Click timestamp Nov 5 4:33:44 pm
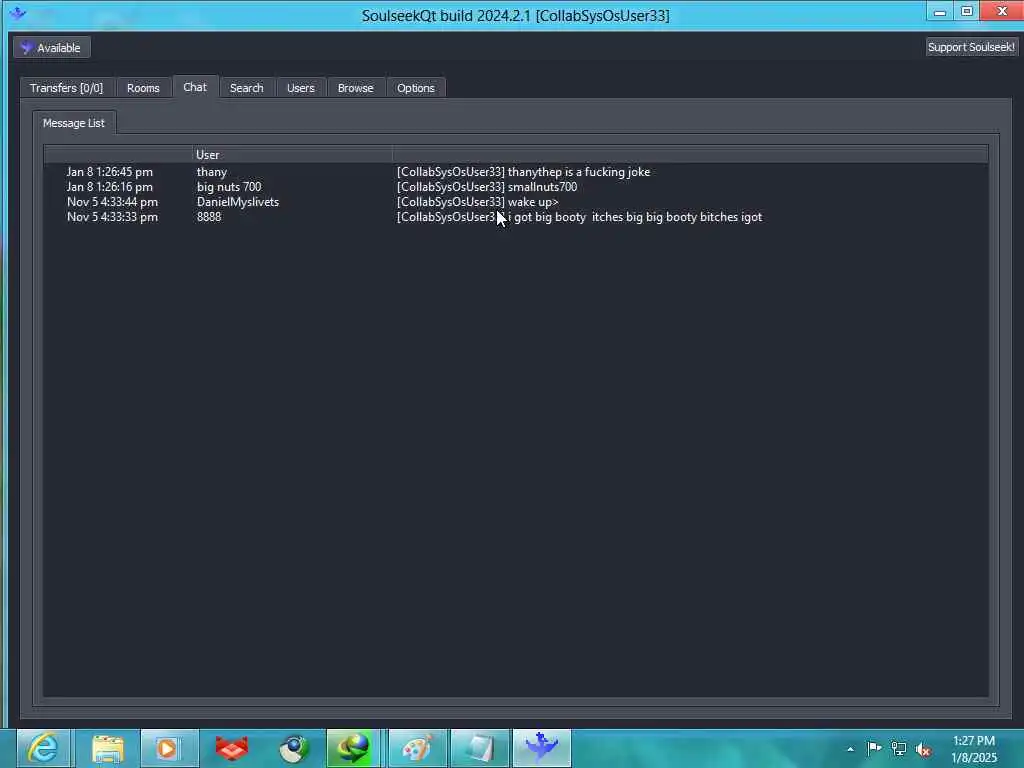 click(112, 202)
